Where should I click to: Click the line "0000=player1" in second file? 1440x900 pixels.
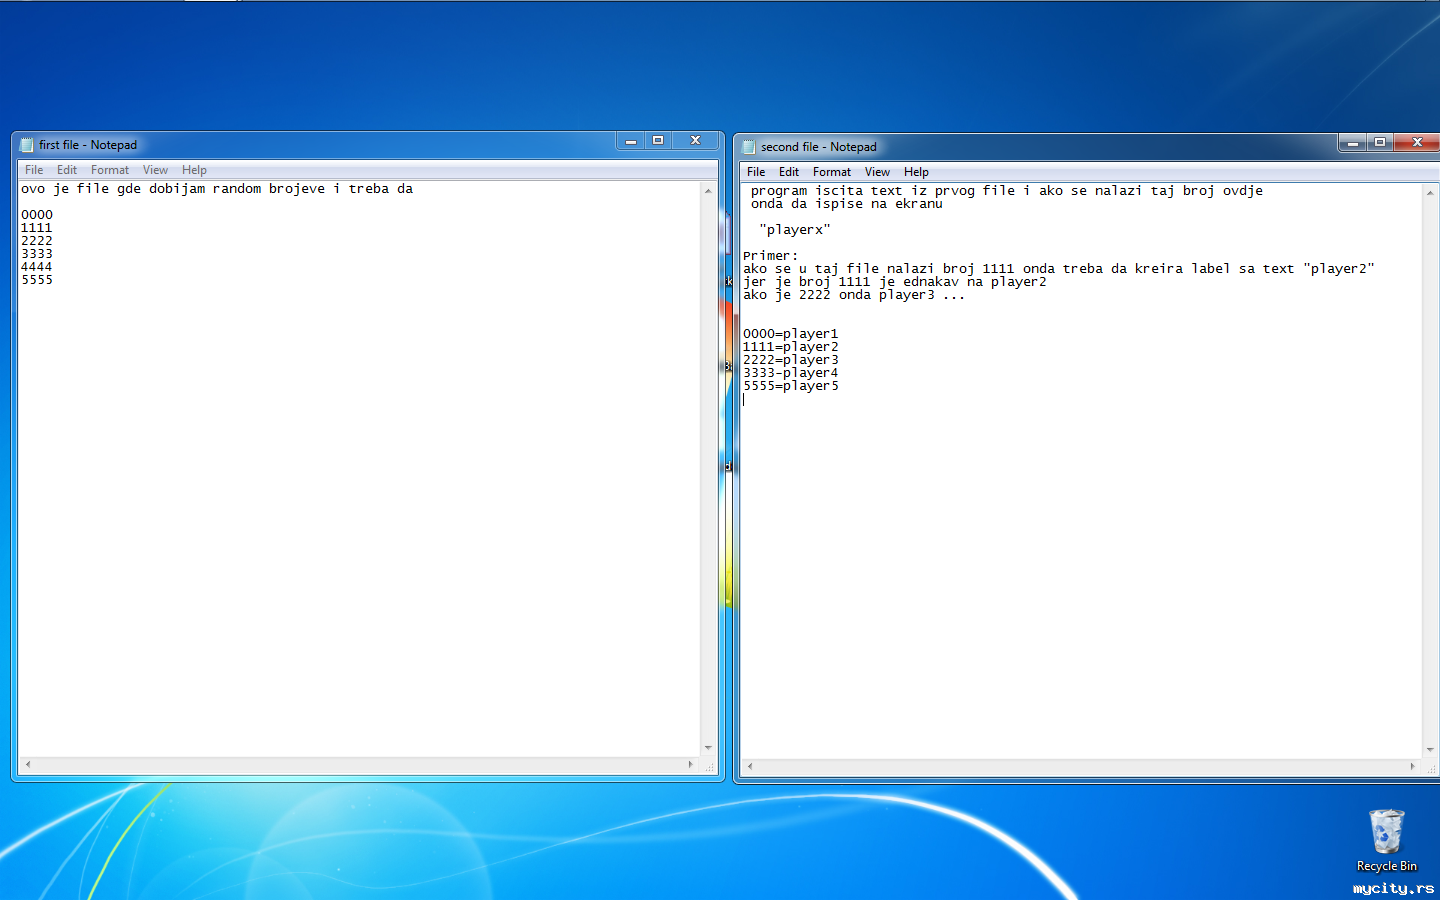[791, 334]
